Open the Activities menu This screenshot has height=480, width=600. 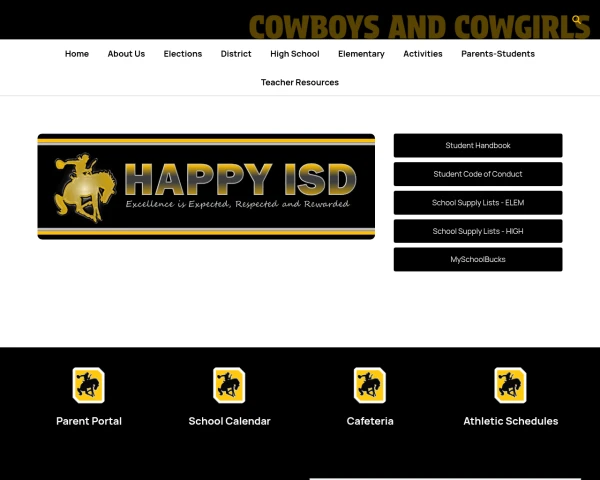tap(423, 54)
